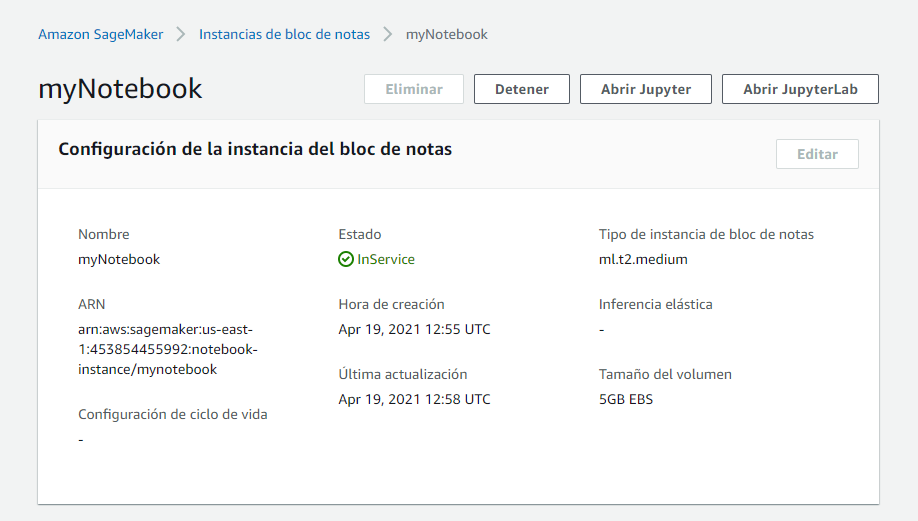Click the disabled Eliminar button
The image size is (918, 521).
(414, 89)
